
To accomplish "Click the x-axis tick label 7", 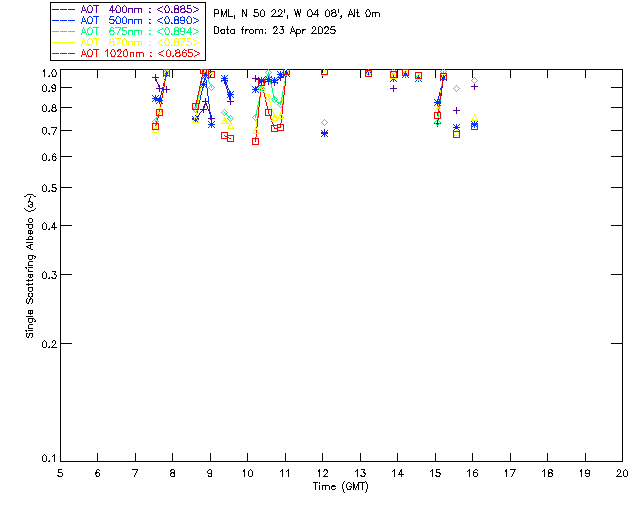I will [x=135, y=473].
